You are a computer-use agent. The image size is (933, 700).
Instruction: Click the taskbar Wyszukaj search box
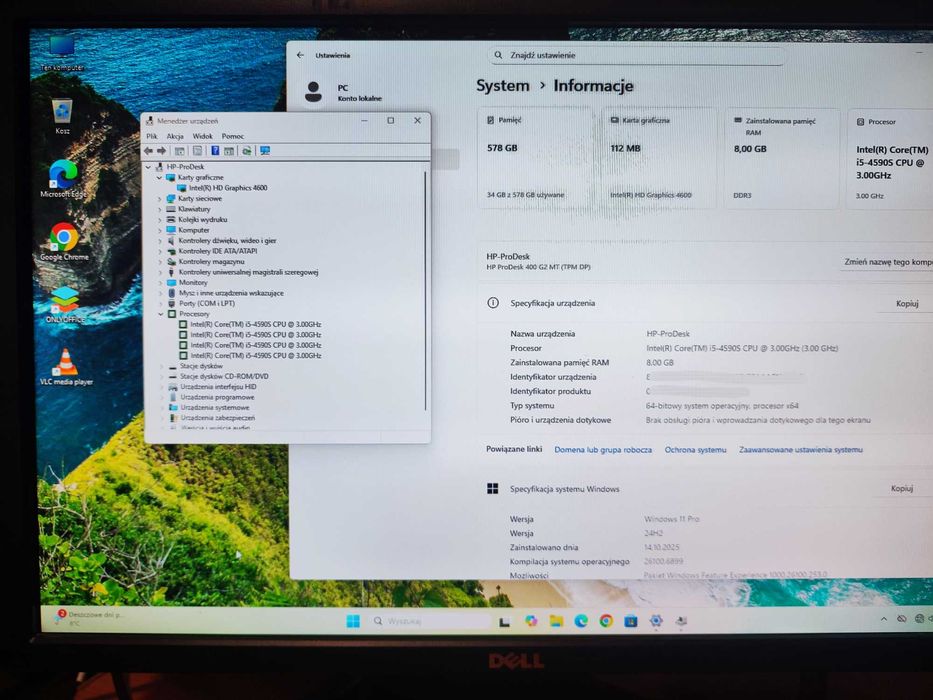click(x=431, y=621)
